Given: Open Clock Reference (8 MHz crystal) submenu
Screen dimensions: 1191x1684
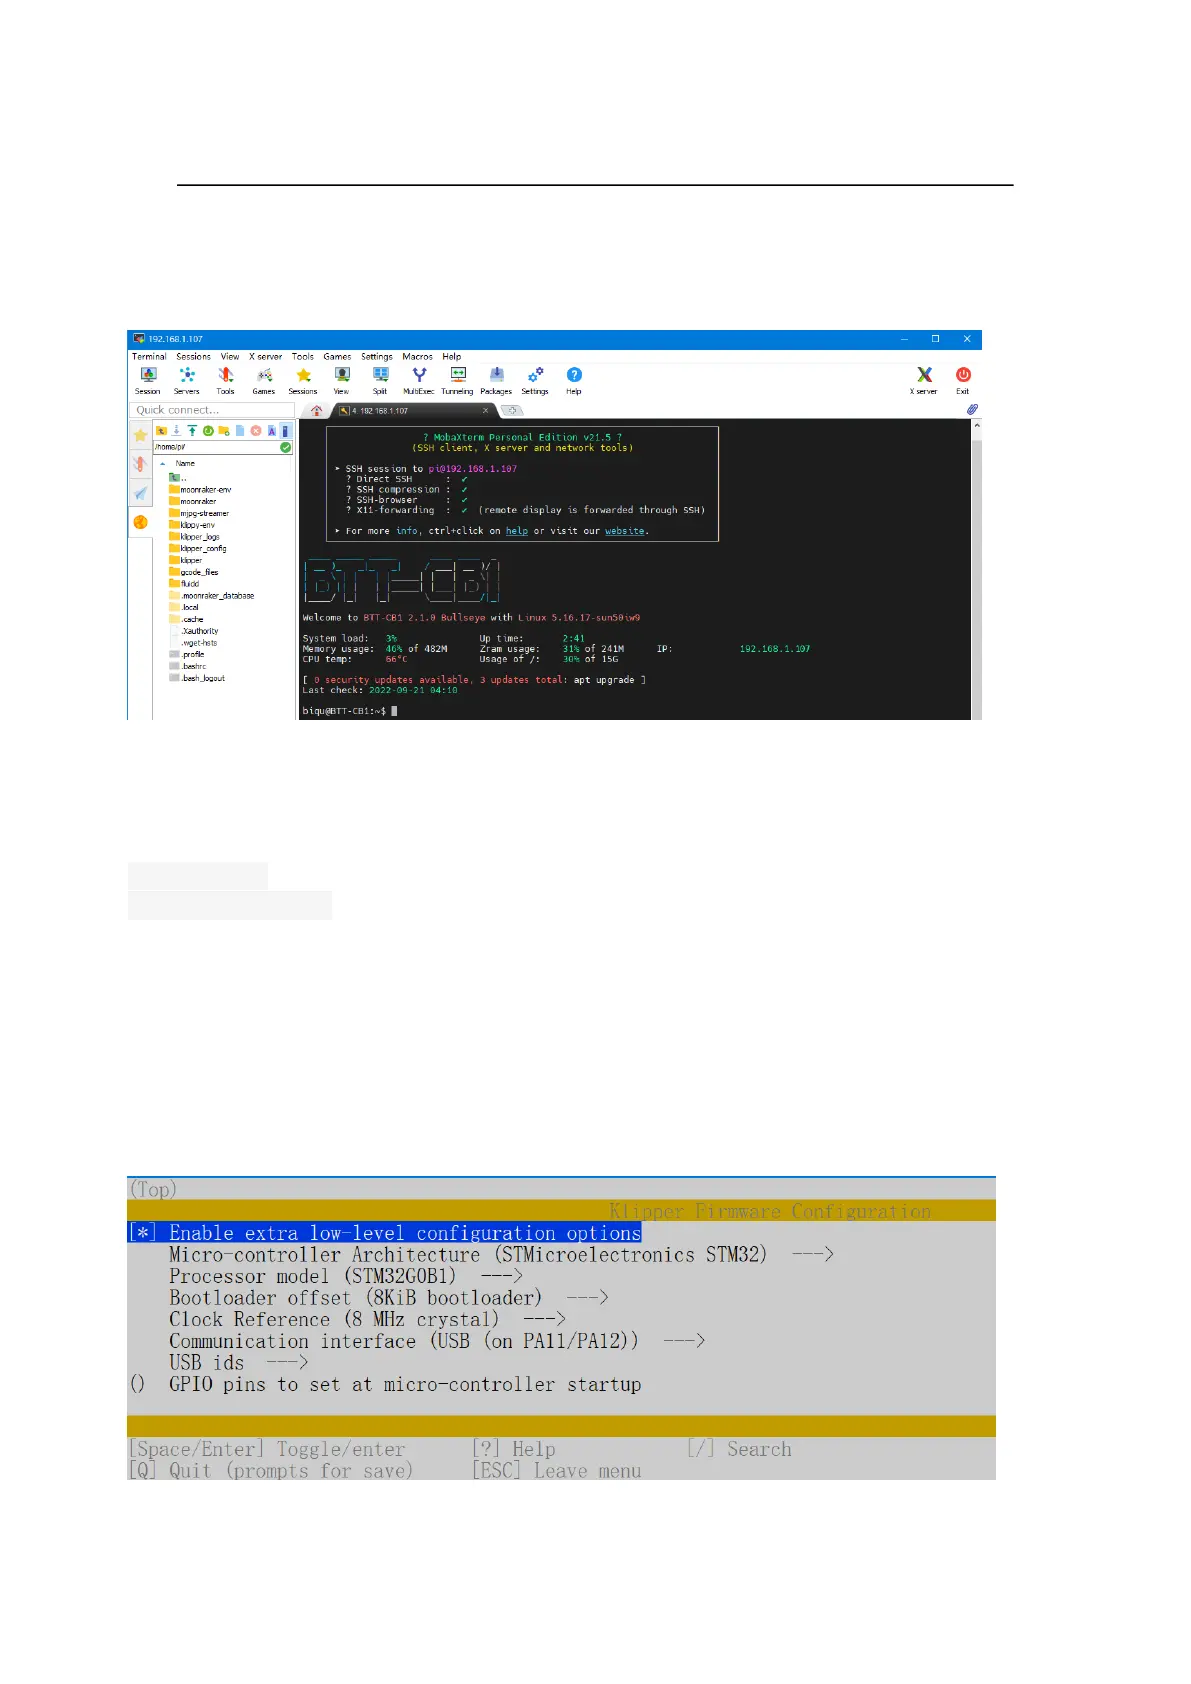Looking at the screenshot, I should tap(367, 1320).
